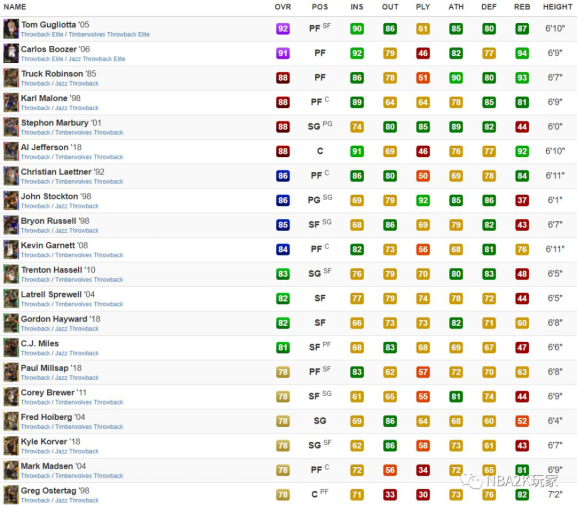
Task: Click Christian Laettner's blue 86 overall badge
Action: 283,176
